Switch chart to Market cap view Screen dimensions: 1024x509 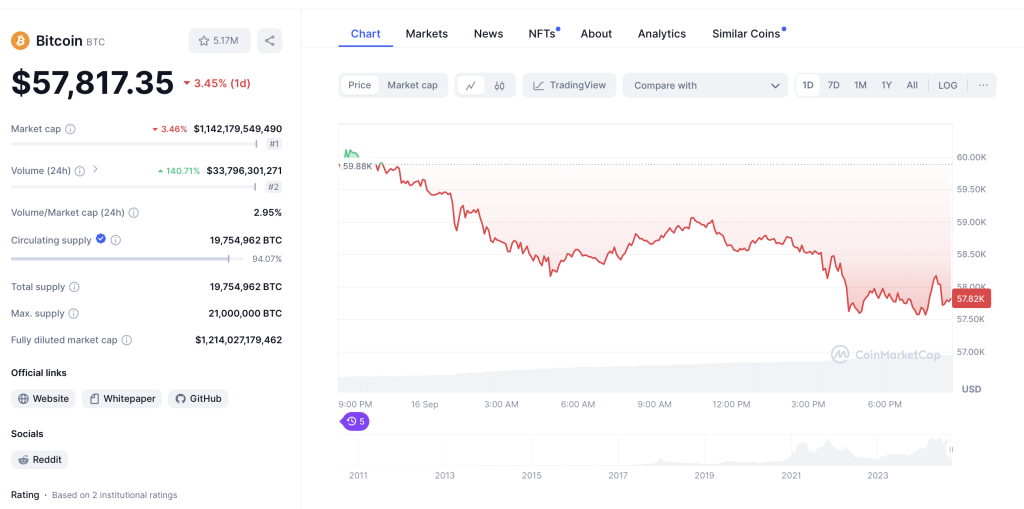(413, 85)
